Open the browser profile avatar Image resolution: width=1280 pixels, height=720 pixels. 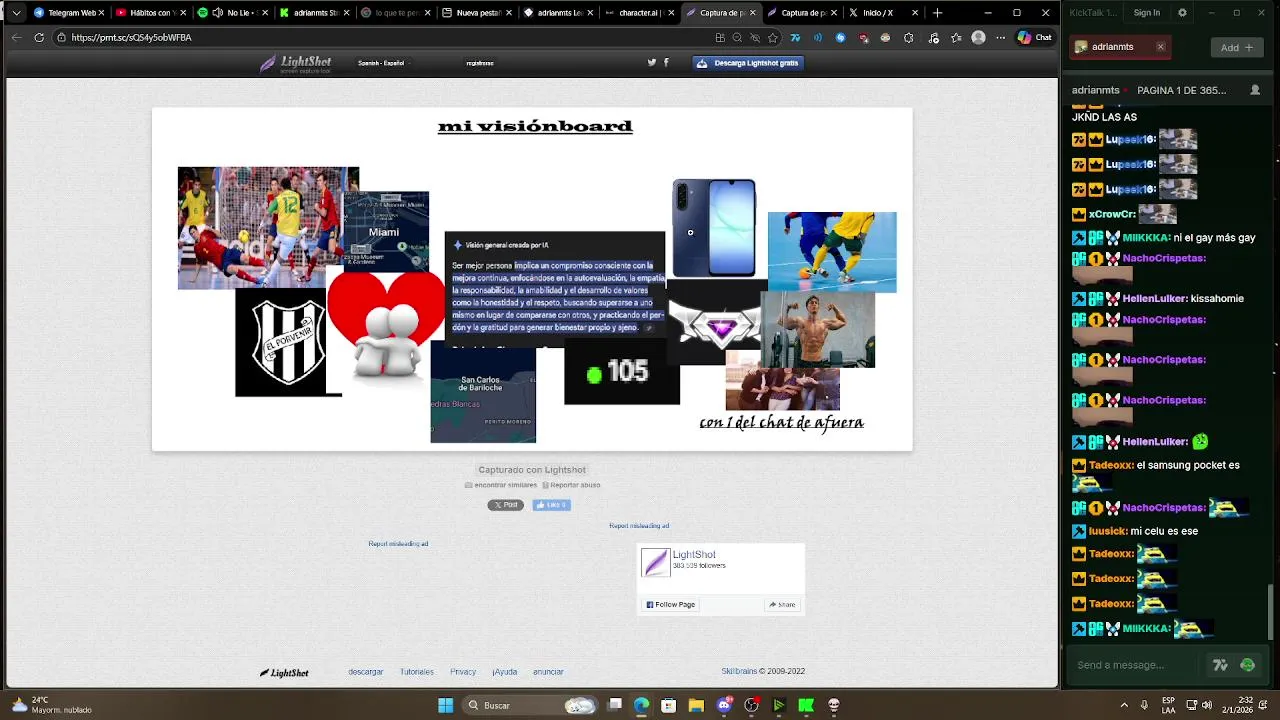(978, 37)
